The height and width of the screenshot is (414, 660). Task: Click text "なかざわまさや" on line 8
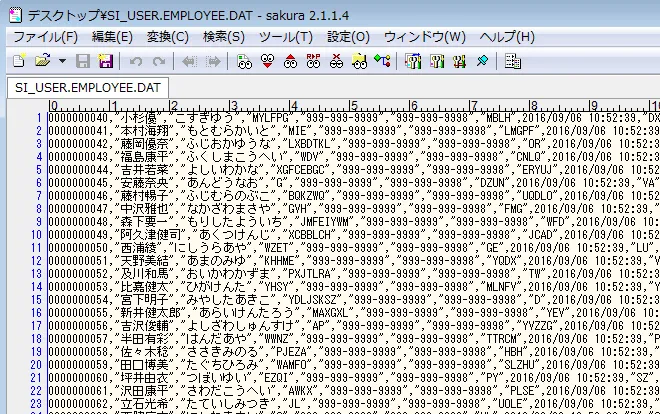tap(228, 209)
